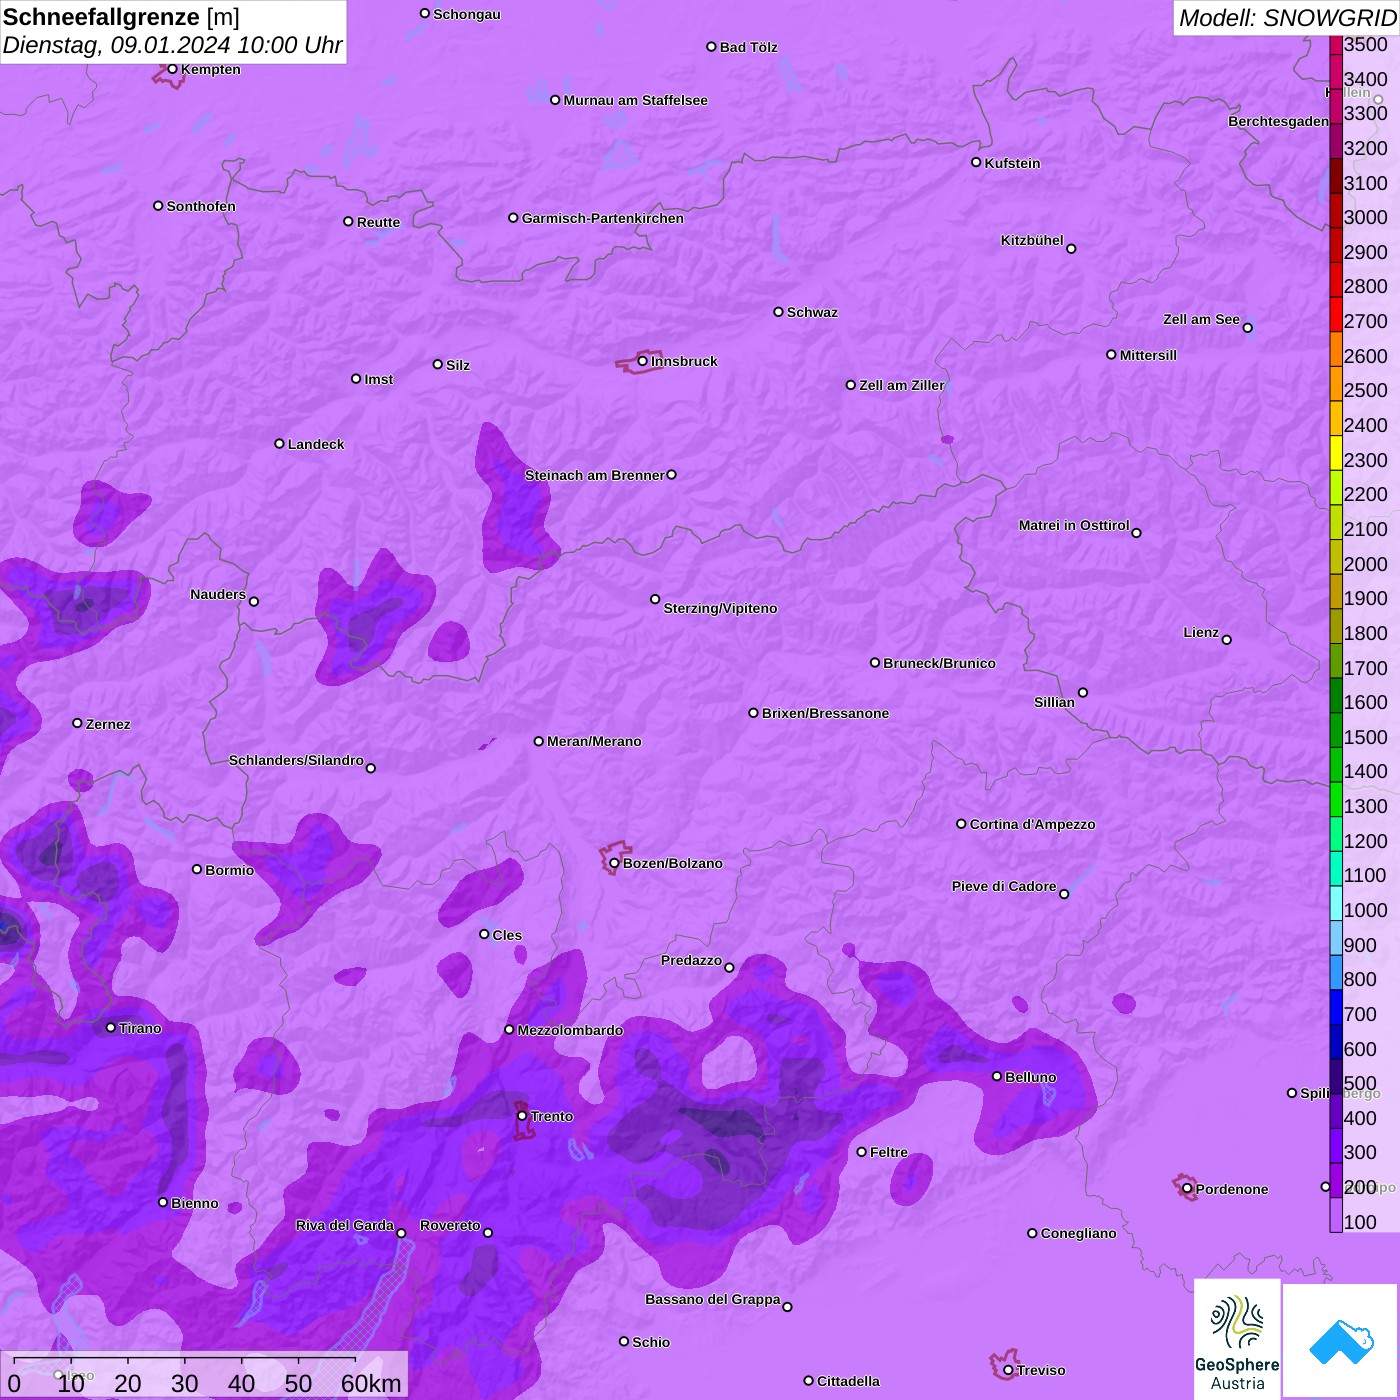Click the 'Berchtesgaden' label
This screenshot has width=1400, height=1400.
tap(1279, 121)
